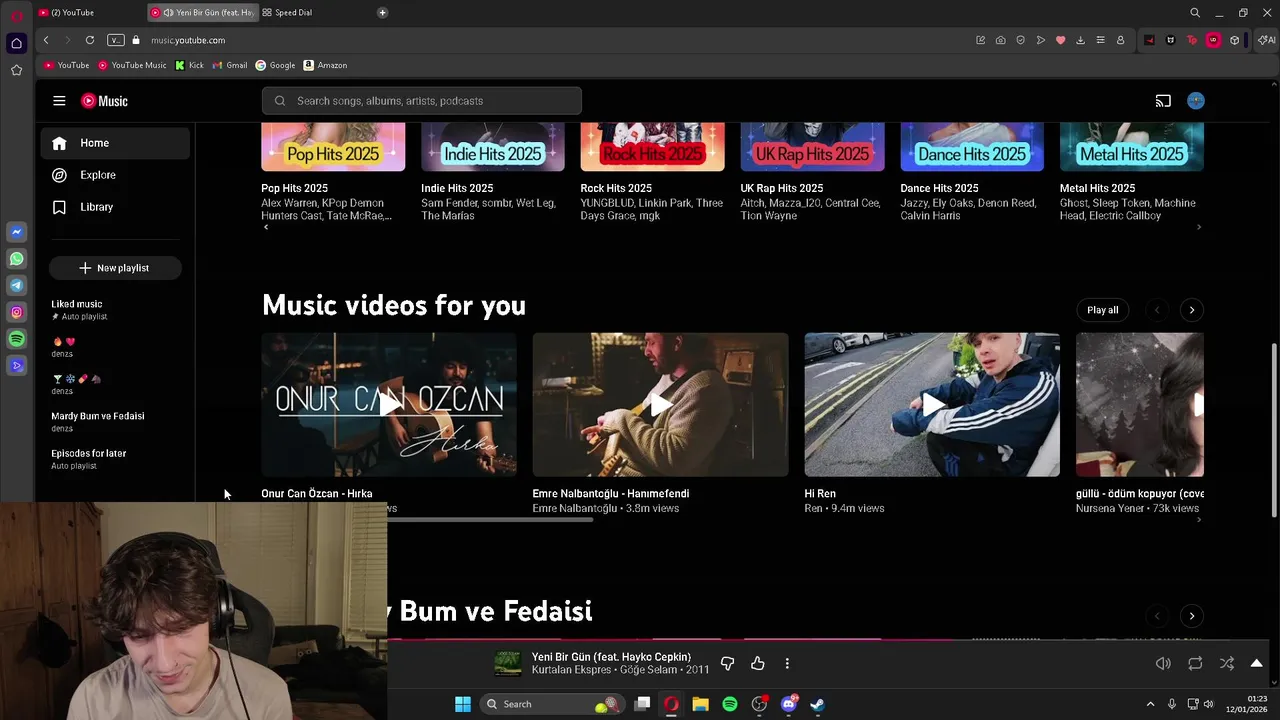The image size is (1280, 720).
Task: Click the browser snapshot camera icon
Action: click(1000, 40)
